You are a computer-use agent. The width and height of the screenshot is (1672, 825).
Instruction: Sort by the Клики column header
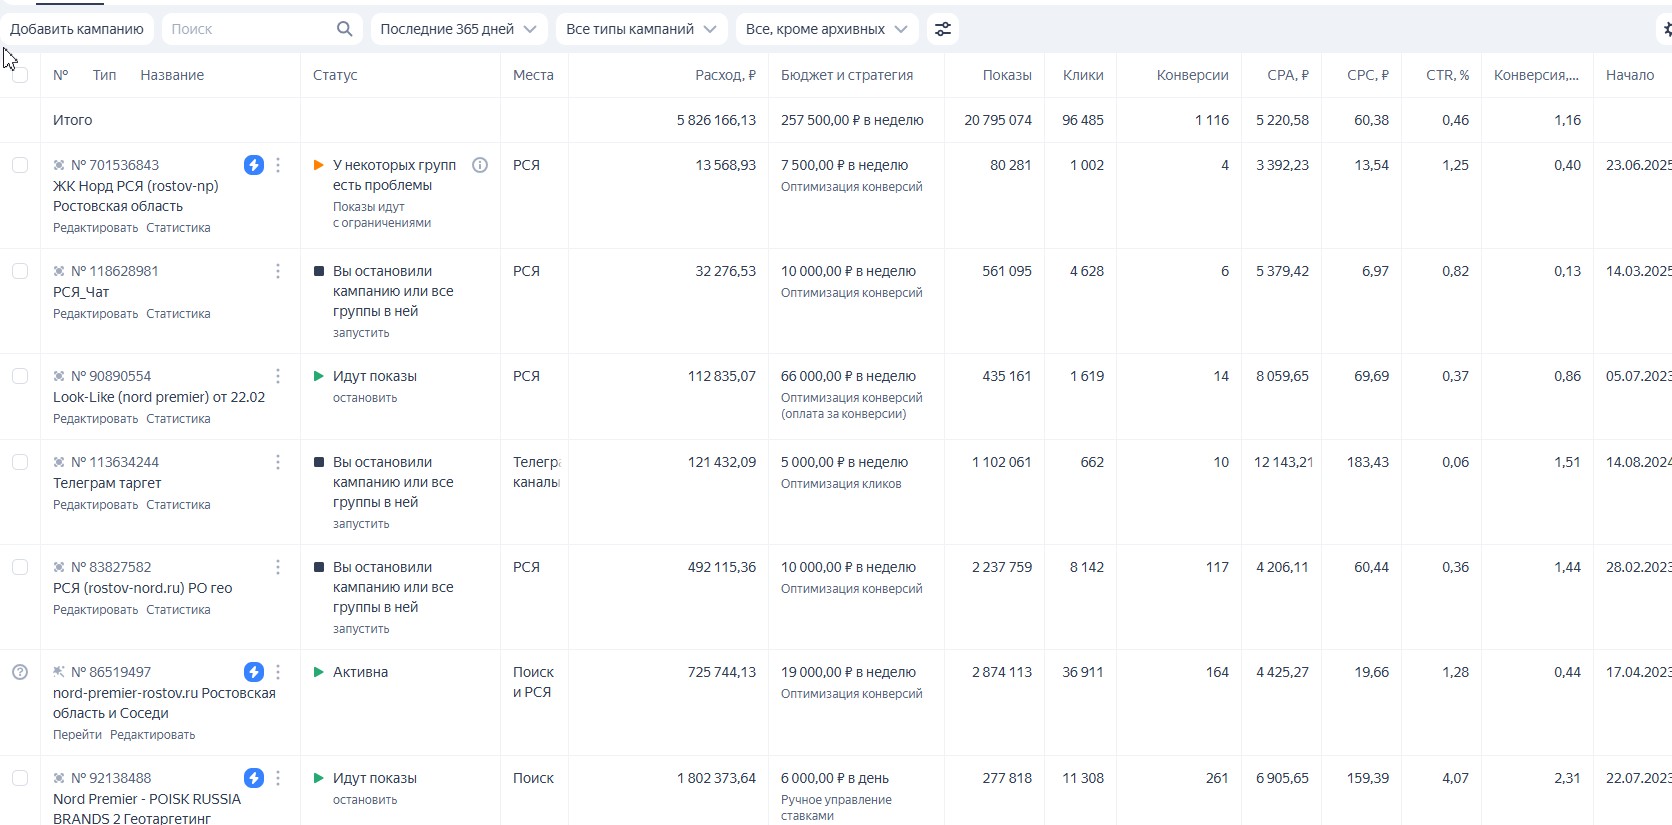[1082, 75]
